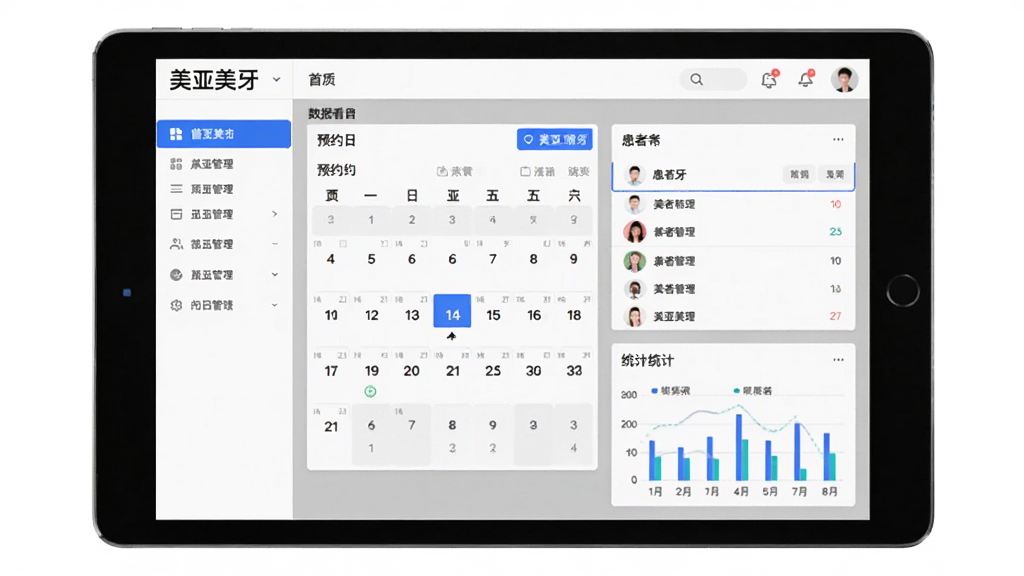Viewport: 1024px width, 576px height.
Task: Expand the chevron on the pie-icon sidebar row
Action: (x=275, y=275)
